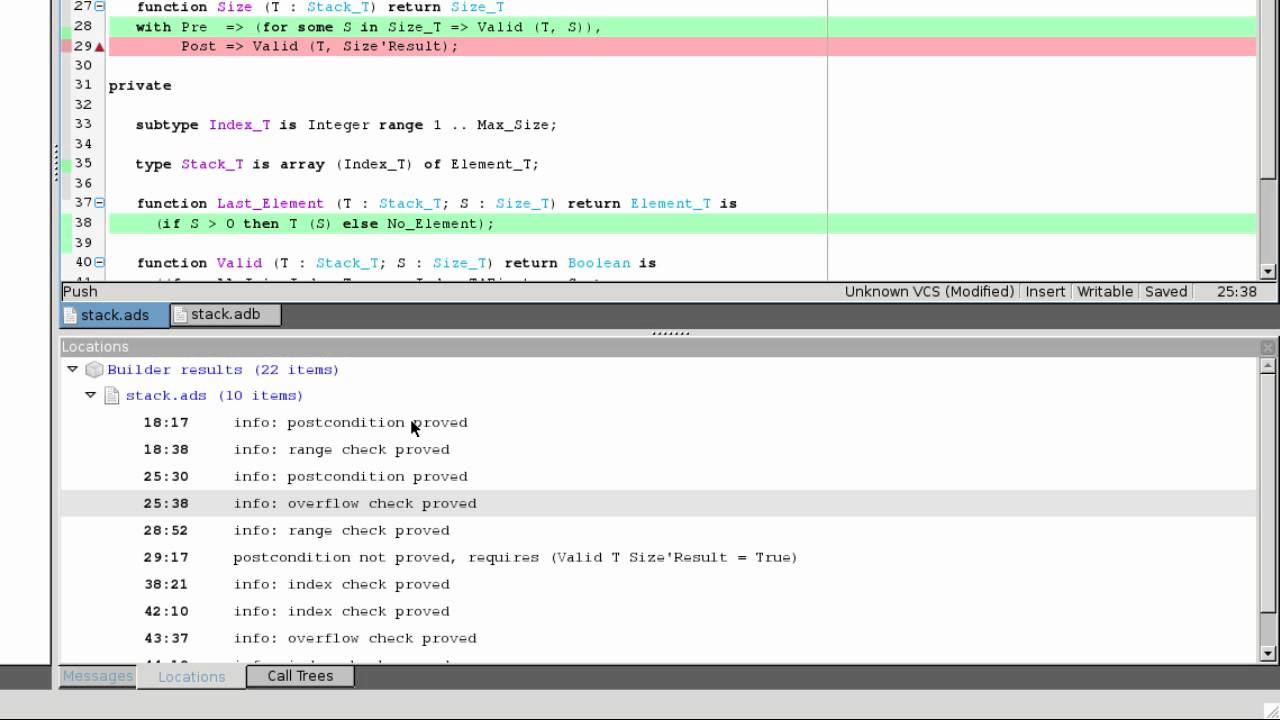Screen dimensions: 1280x720
Task: Click Last_Element function name on line 37
Action: click(x=270, y=203)
